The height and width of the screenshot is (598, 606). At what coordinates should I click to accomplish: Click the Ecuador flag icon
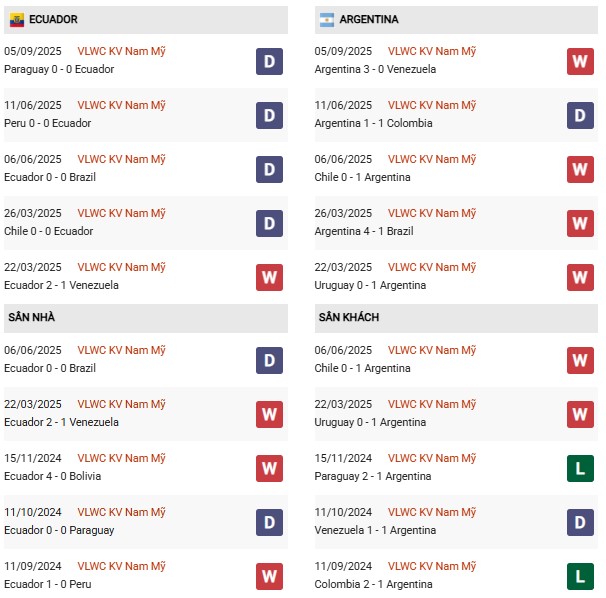point(17,19)
